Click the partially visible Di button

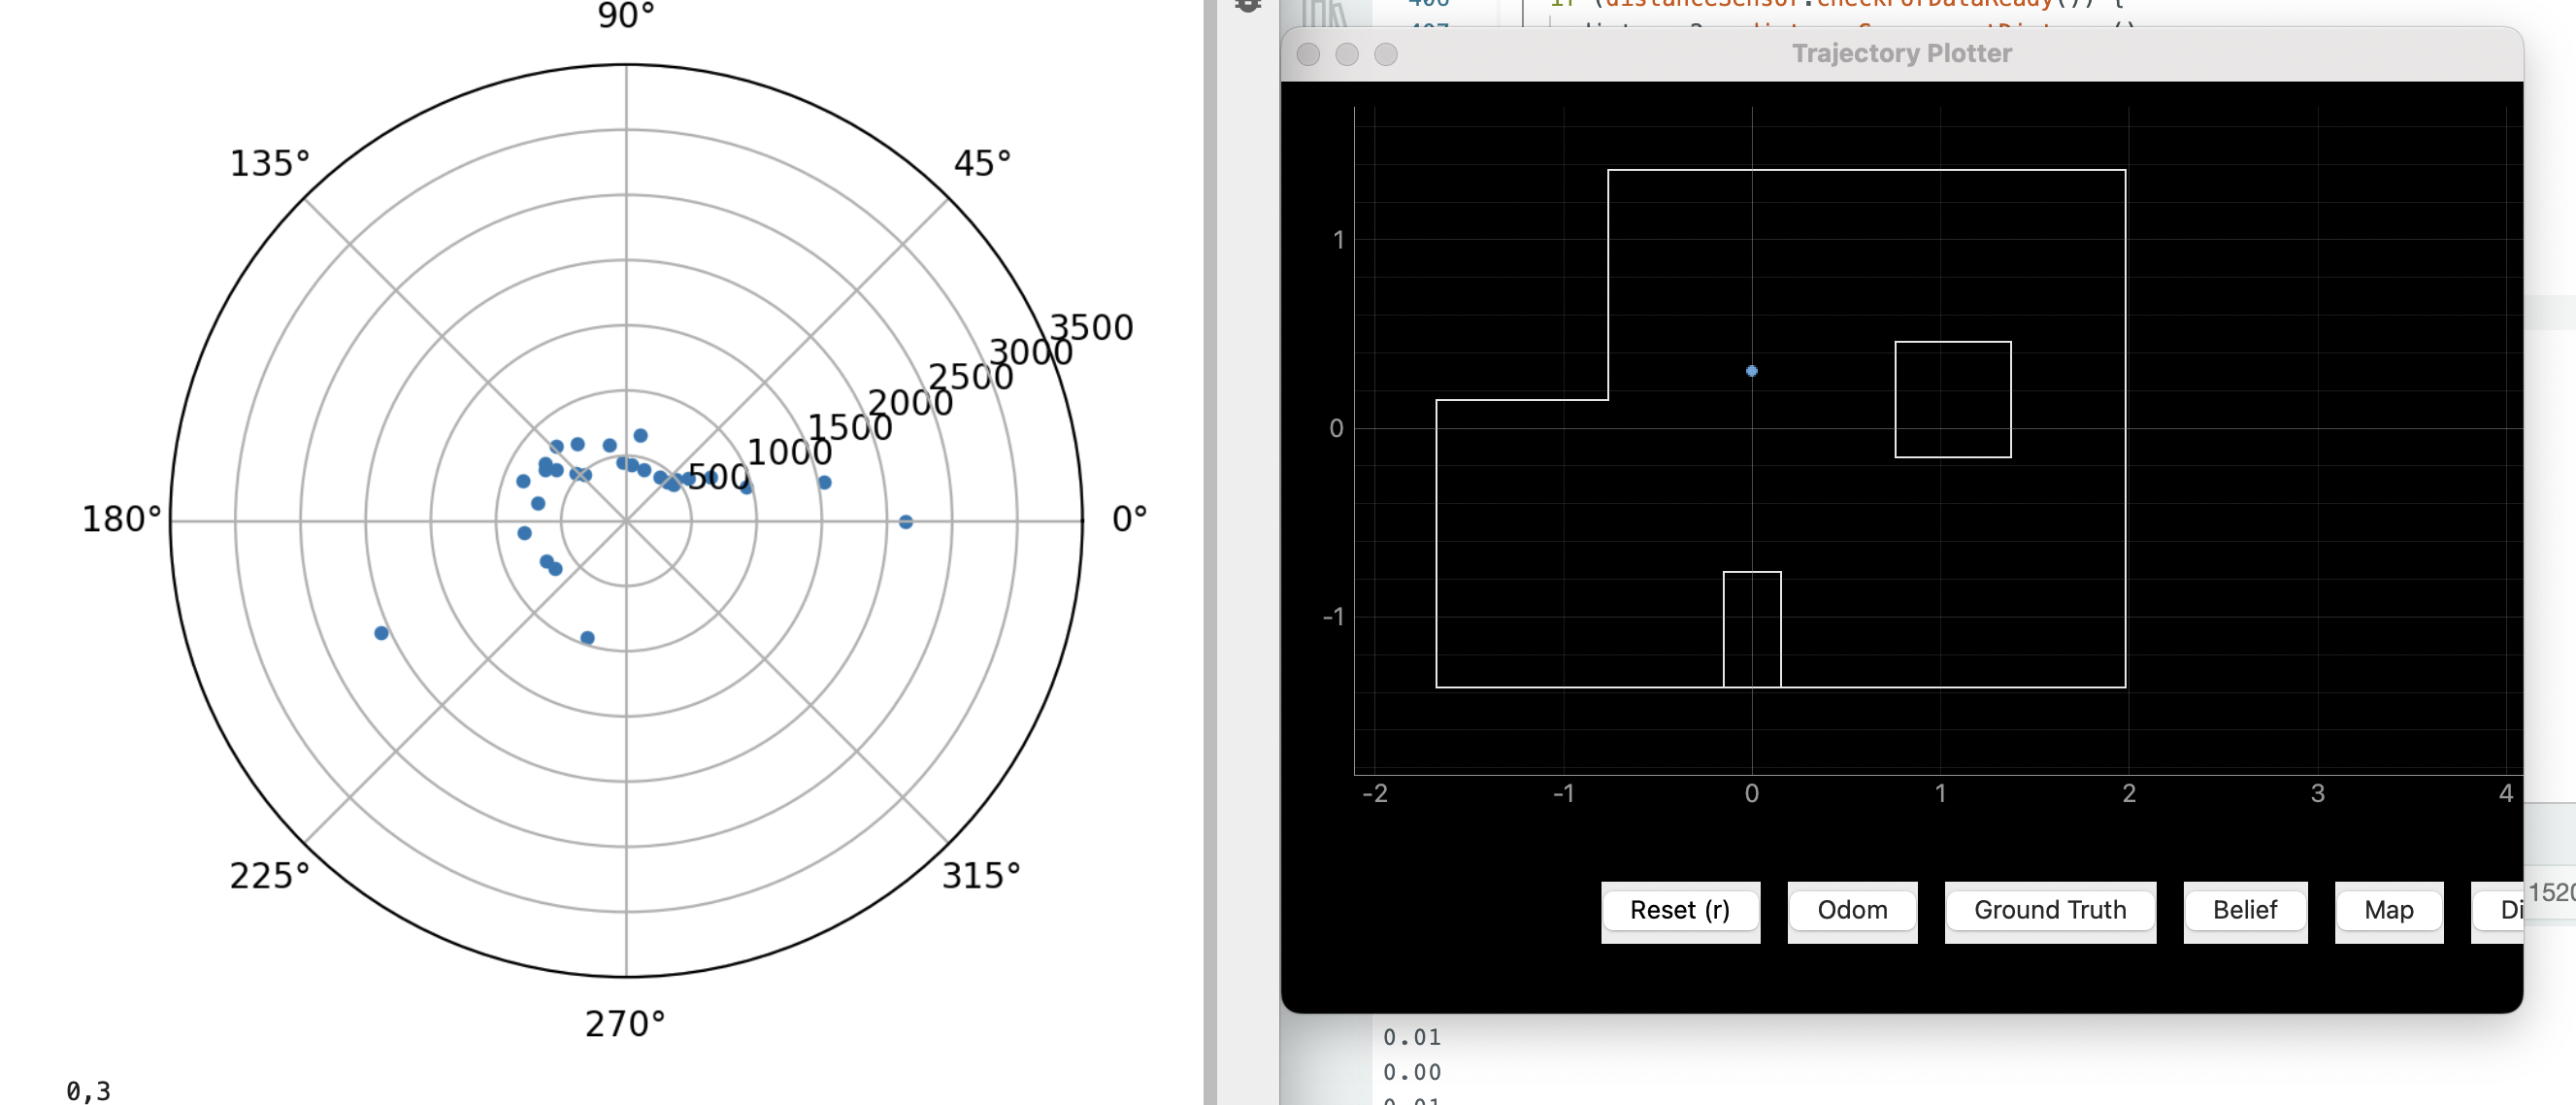[x=2498, y=910]
